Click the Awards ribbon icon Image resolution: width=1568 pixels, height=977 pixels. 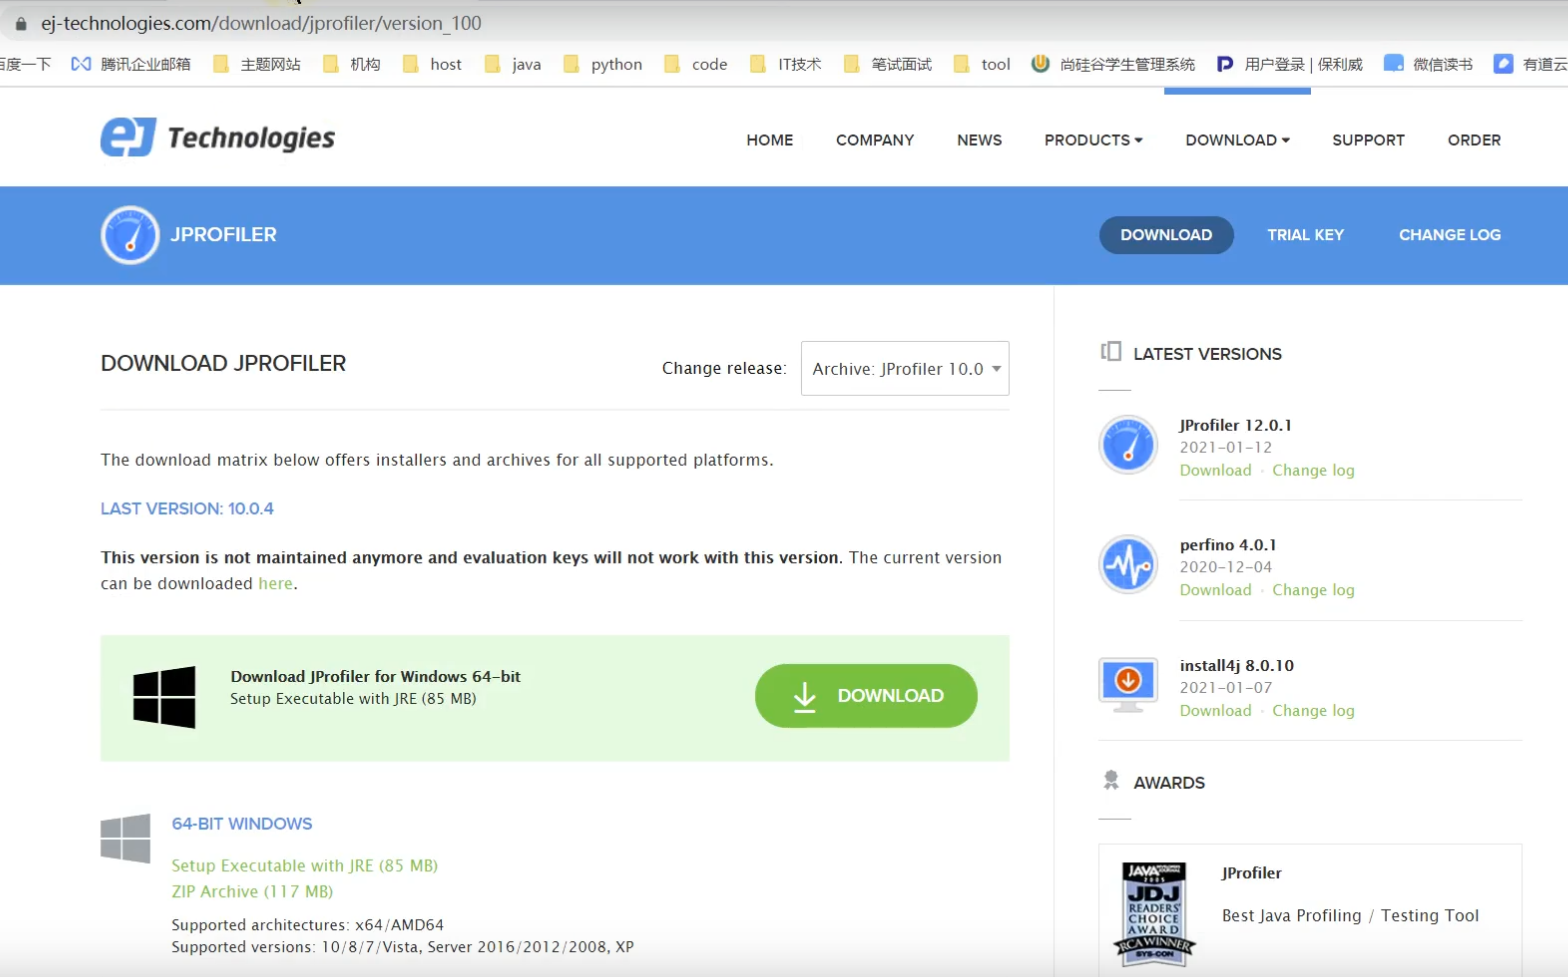(1111, 780)
